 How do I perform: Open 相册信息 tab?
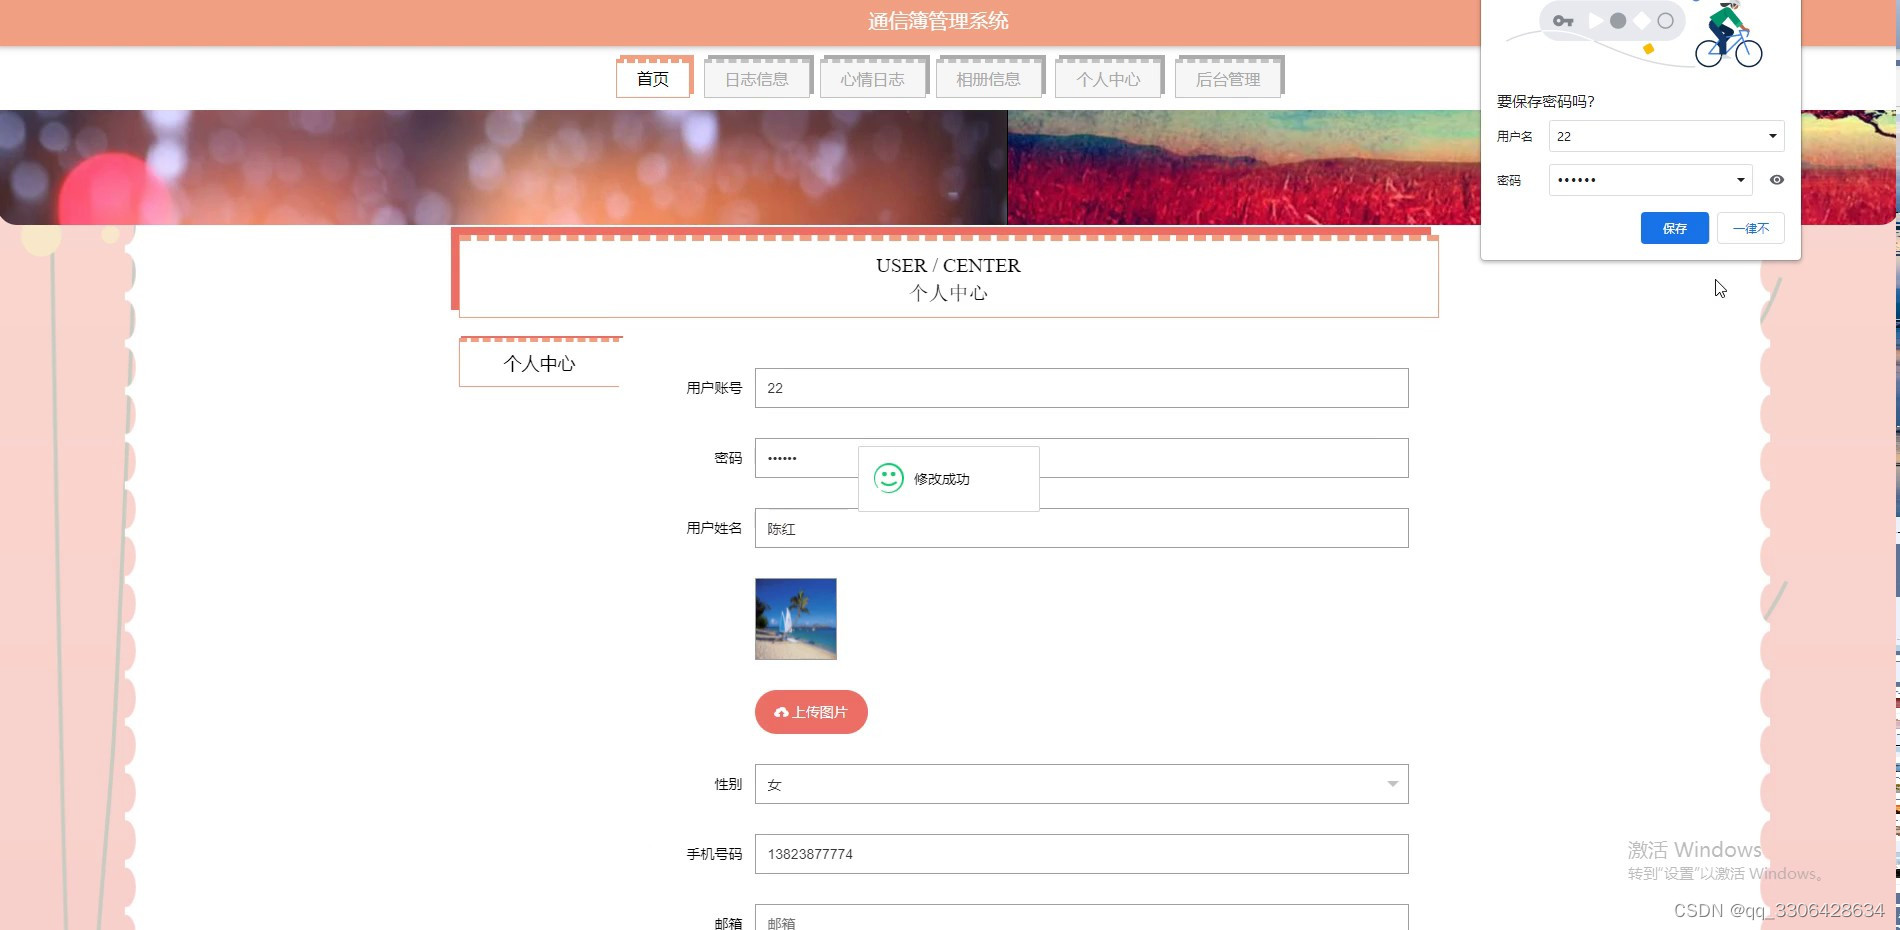click(988, 79)
